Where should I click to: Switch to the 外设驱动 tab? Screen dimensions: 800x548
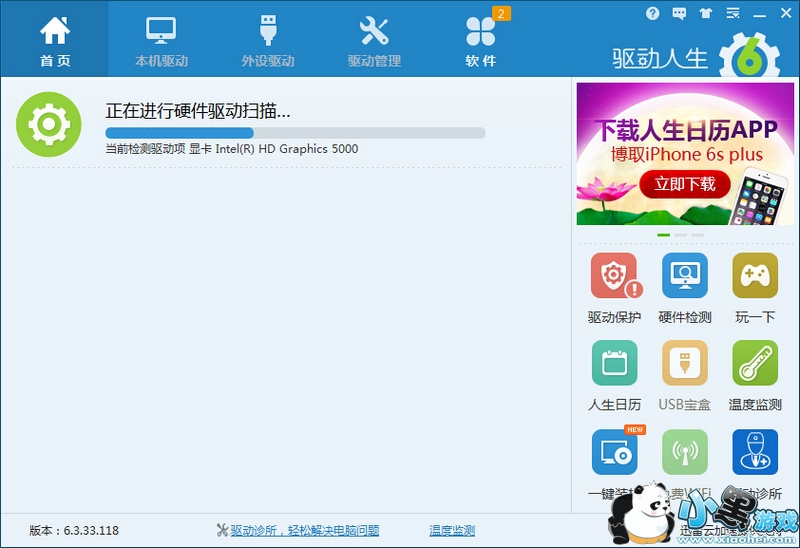[x=268, y=39]
